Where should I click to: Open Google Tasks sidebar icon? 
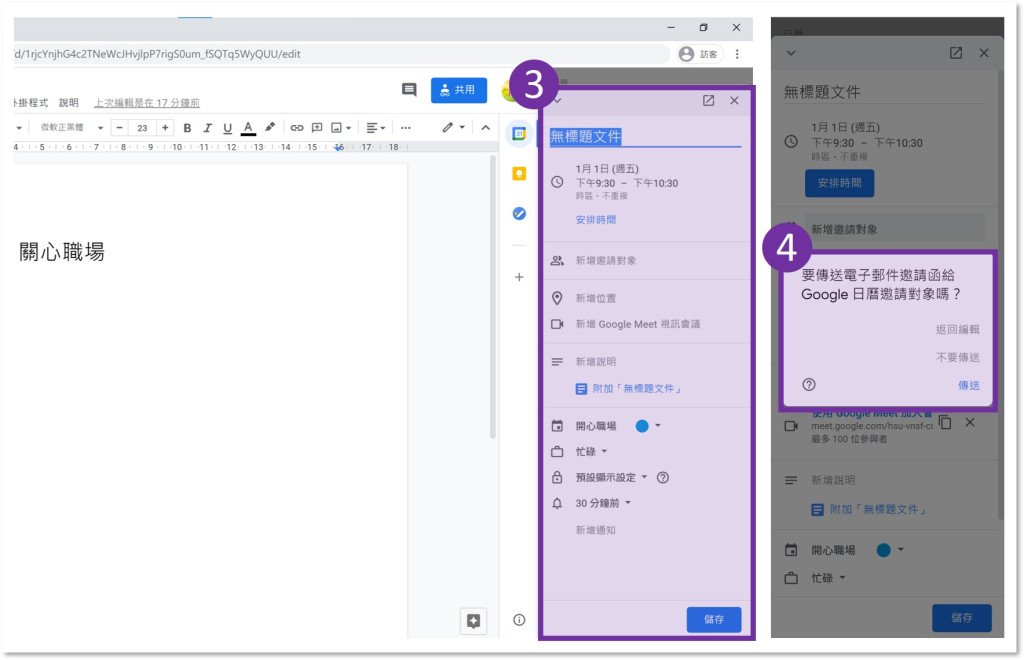tap(519, 213)
